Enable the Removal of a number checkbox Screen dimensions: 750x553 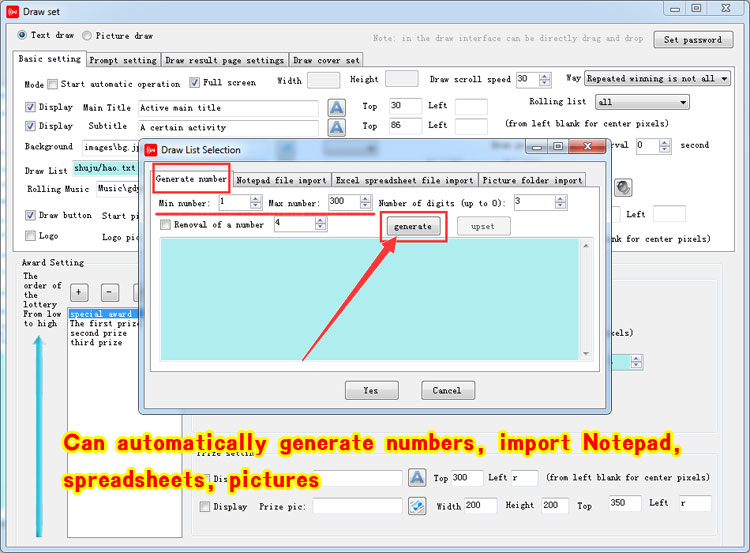[166, 225]
